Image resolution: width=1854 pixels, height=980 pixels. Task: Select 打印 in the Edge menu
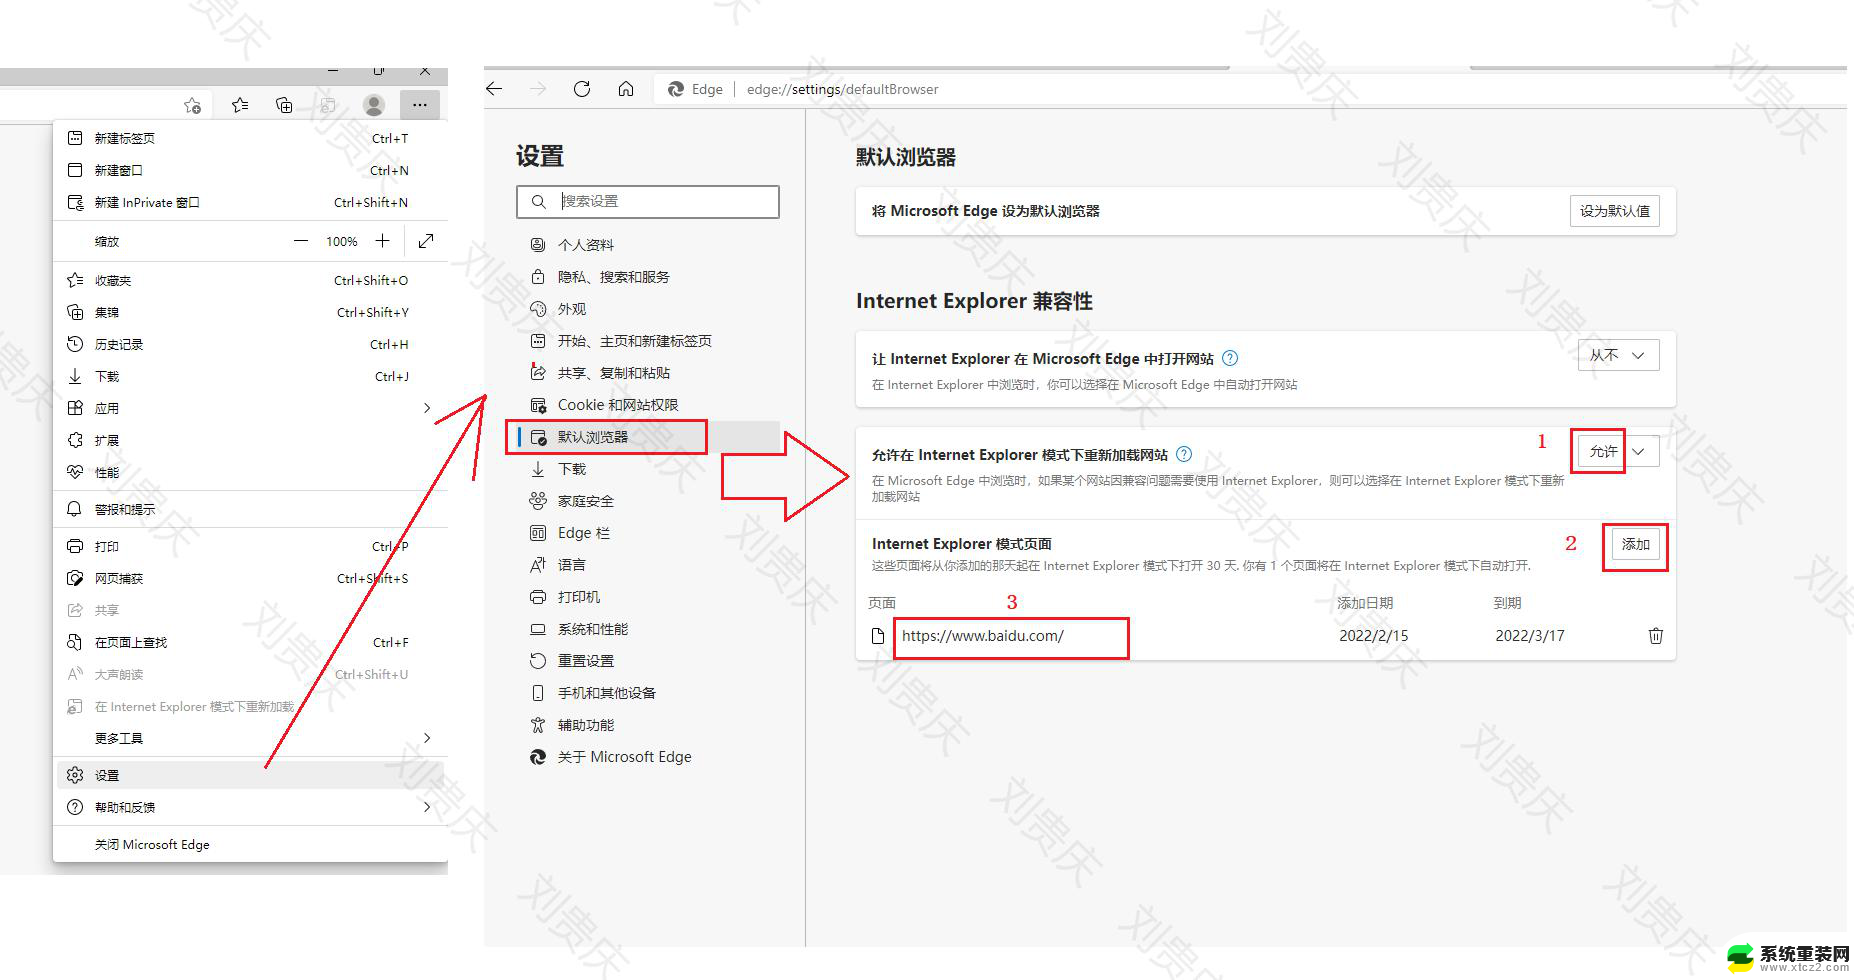click(250, 546)
